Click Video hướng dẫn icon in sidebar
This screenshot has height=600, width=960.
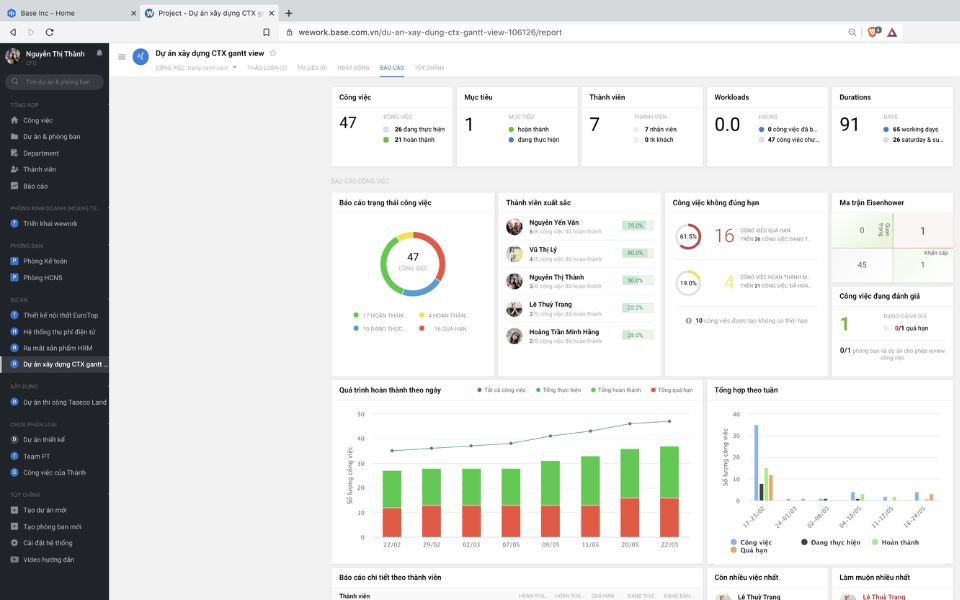coord(14,559)
